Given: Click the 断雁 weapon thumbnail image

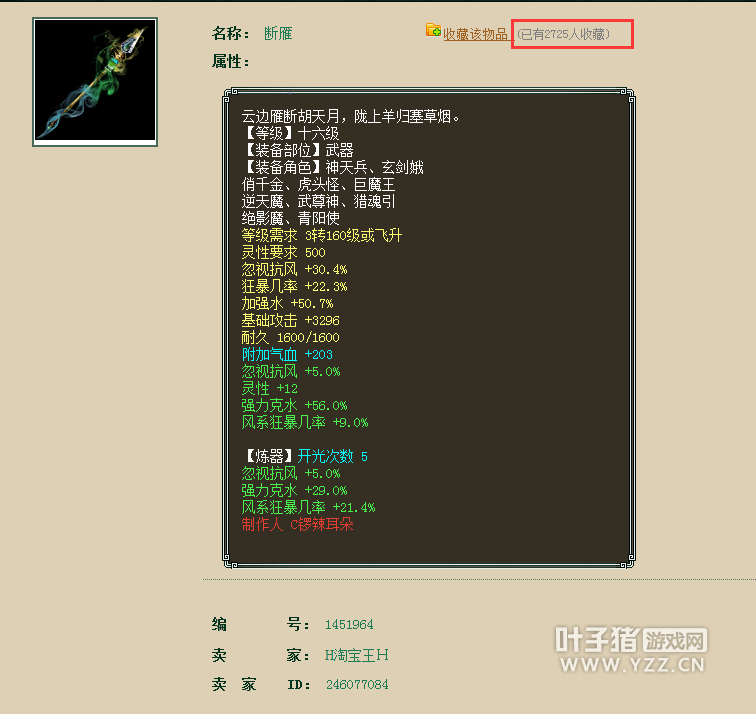Looking at the screenshot, I should (95, 81).
